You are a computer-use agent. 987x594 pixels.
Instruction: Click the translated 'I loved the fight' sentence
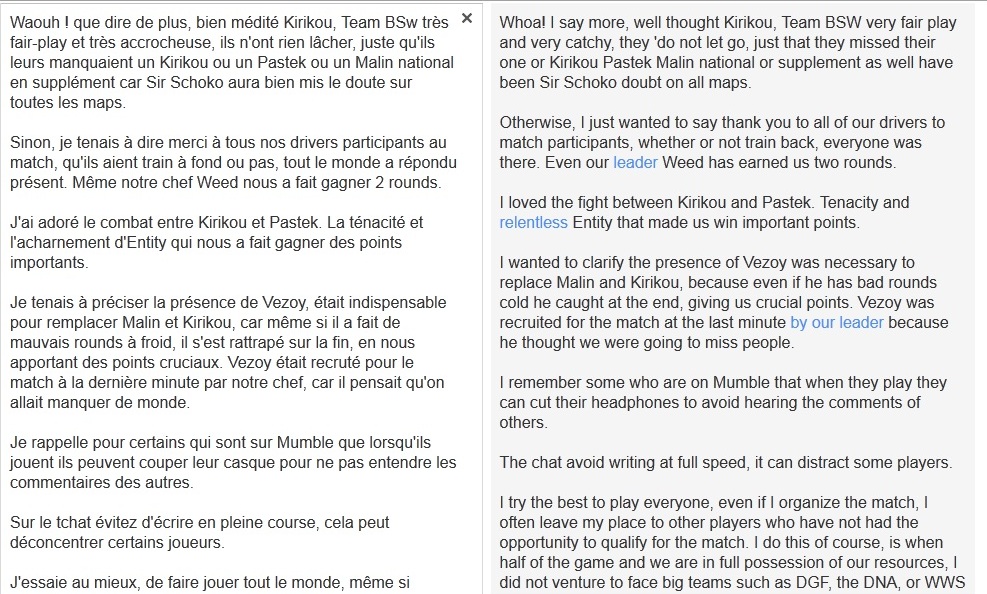click(x=704, y=212)
